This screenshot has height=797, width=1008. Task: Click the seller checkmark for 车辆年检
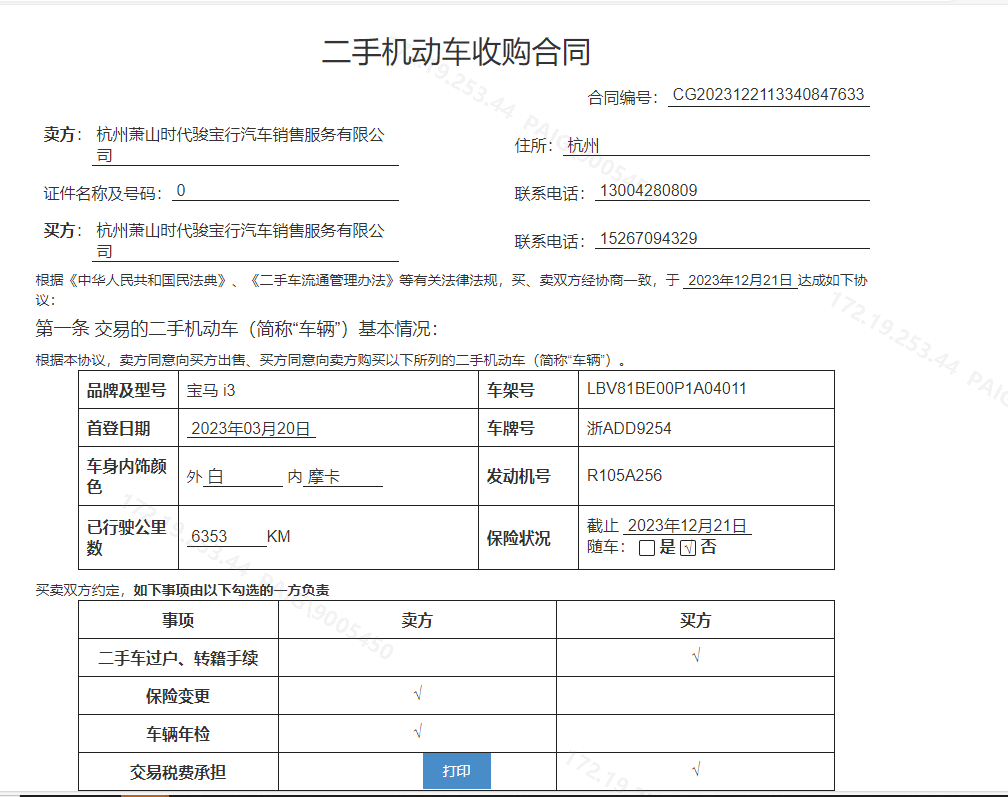(x=418, y=732)
